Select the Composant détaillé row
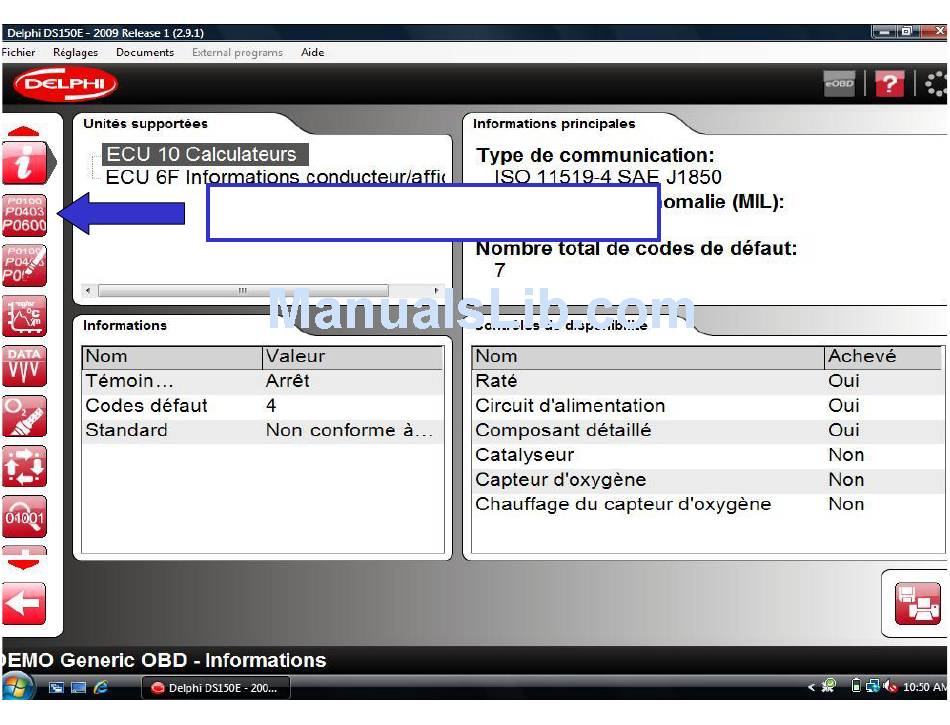Viewport: 950px width, 725px height. pos(708,431)
